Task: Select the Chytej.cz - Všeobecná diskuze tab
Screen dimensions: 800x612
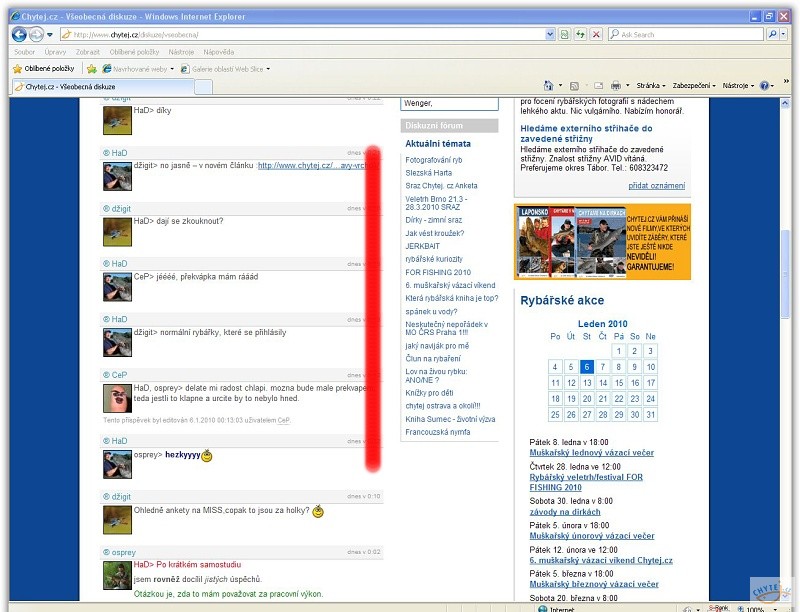Action: (102, 87)
